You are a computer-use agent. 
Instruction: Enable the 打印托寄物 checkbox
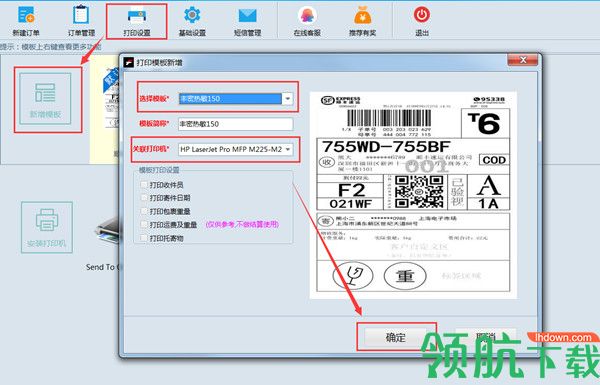(x=144, y=238)
